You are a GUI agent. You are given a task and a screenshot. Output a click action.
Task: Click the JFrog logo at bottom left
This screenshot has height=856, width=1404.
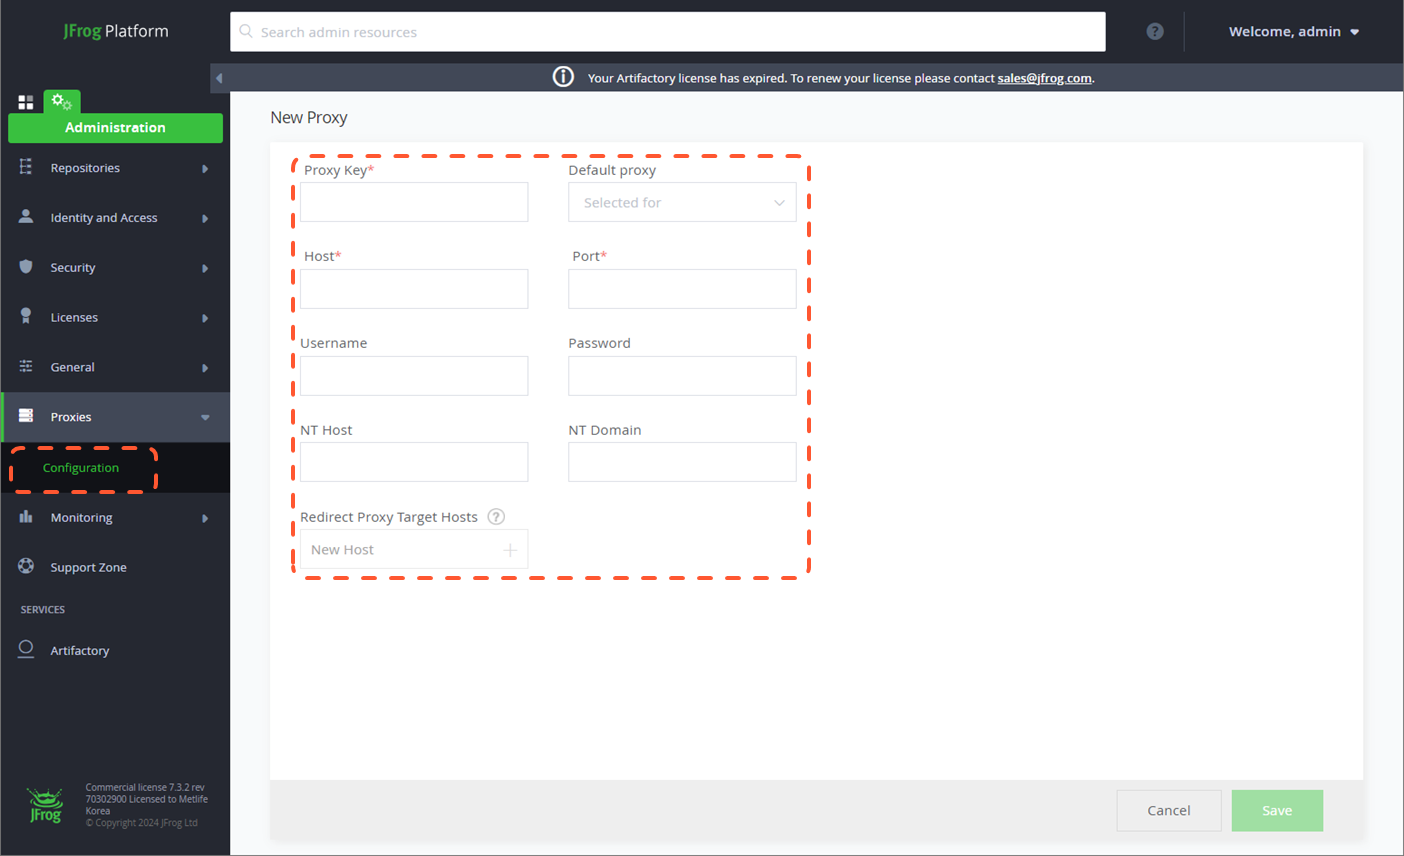pos(45,806)
